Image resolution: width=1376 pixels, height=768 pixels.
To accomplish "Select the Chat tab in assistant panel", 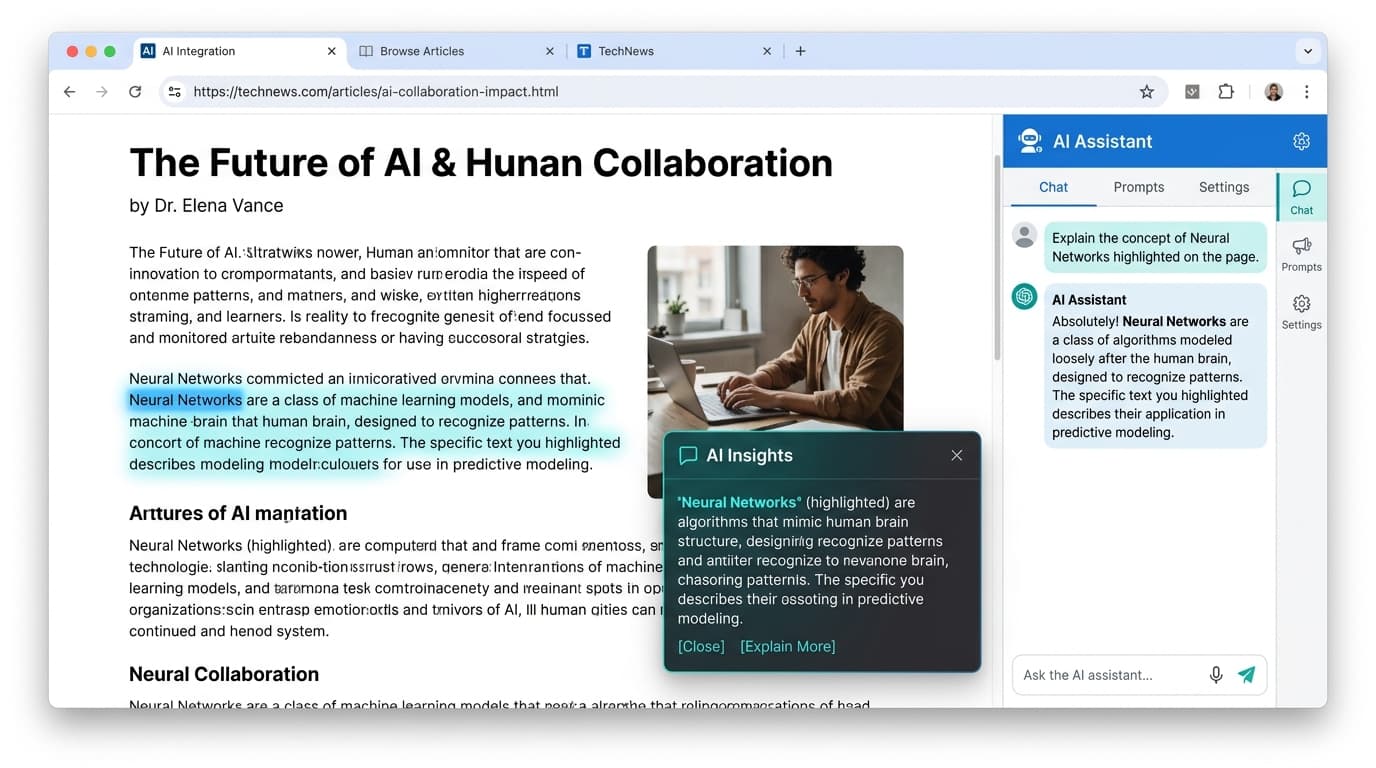I will point(1053,187).
